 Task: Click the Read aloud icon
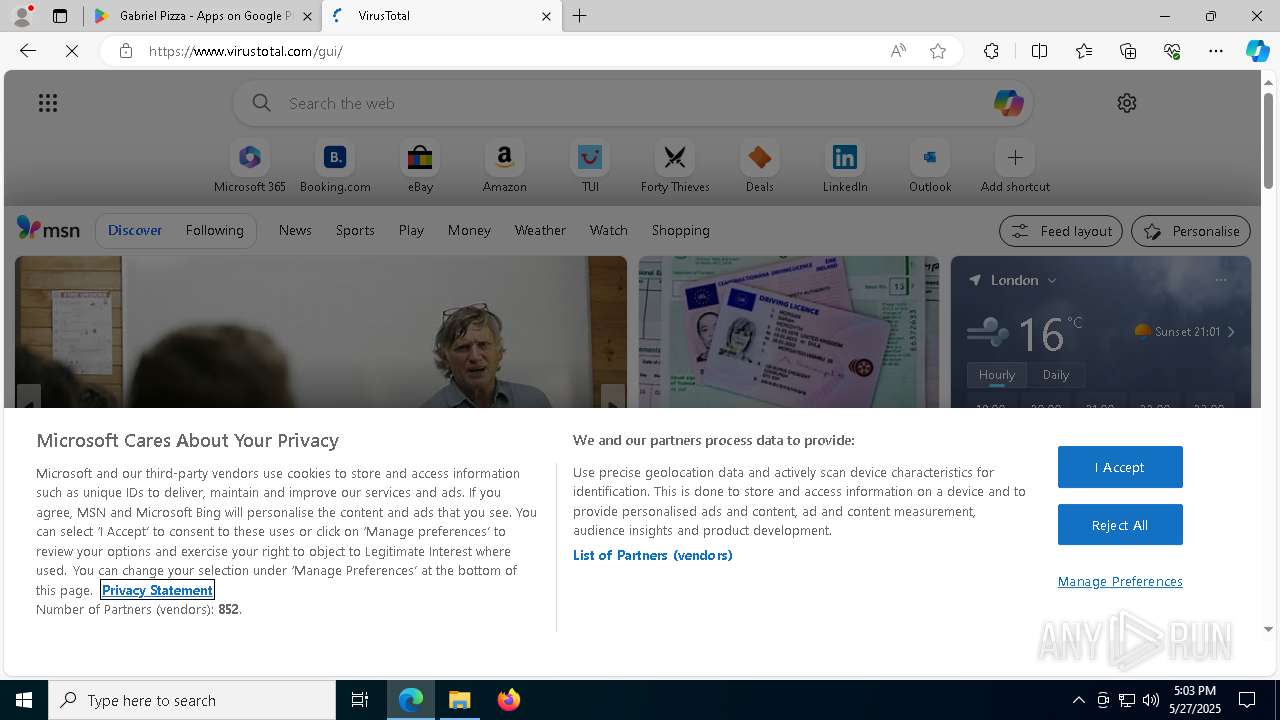click(898, 51)
